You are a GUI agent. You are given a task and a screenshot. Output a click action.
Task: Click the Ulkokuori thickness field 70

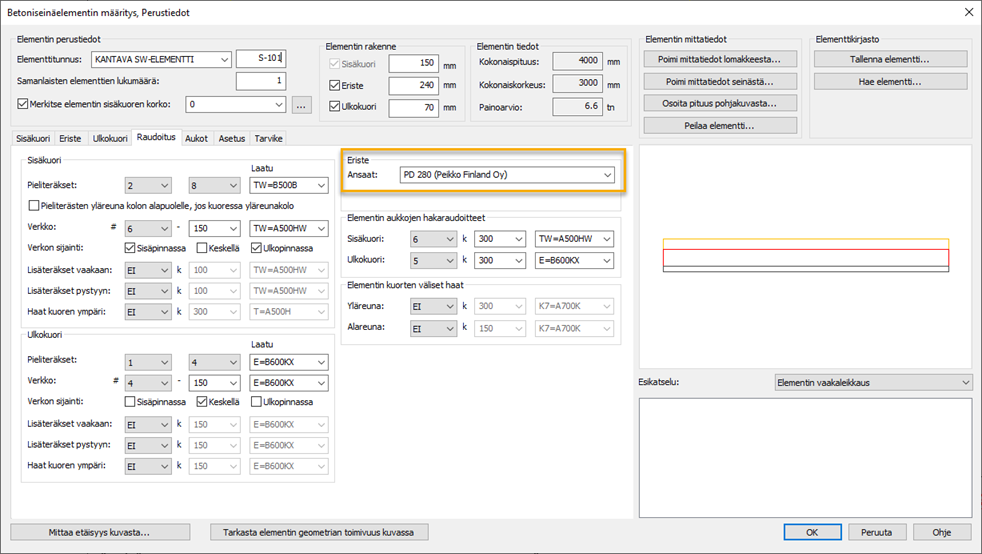pos(413,108)
